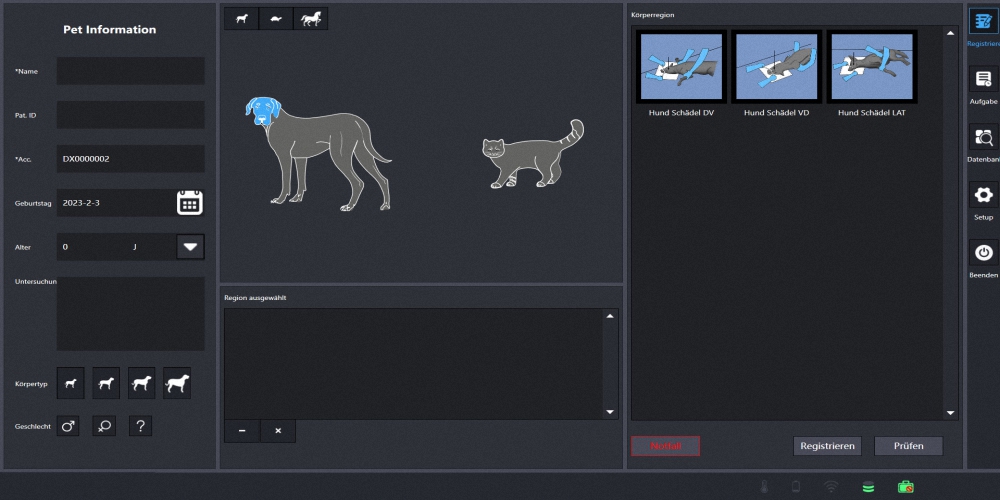The height and width of the screenshot is (500, 1000).
Task: Choose the smallest dog body type
Action: (x=70, y=383)
